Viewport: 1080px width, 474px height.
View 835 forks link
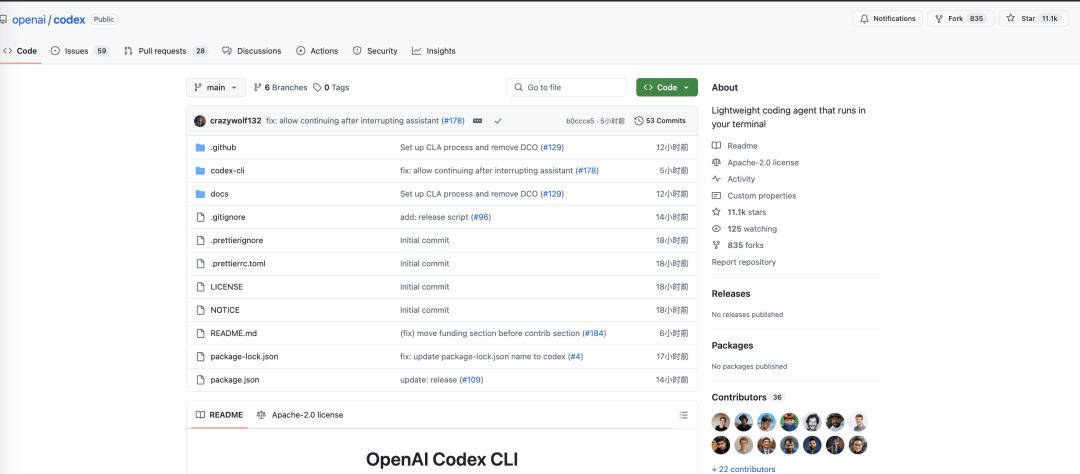tap(737, 245)
